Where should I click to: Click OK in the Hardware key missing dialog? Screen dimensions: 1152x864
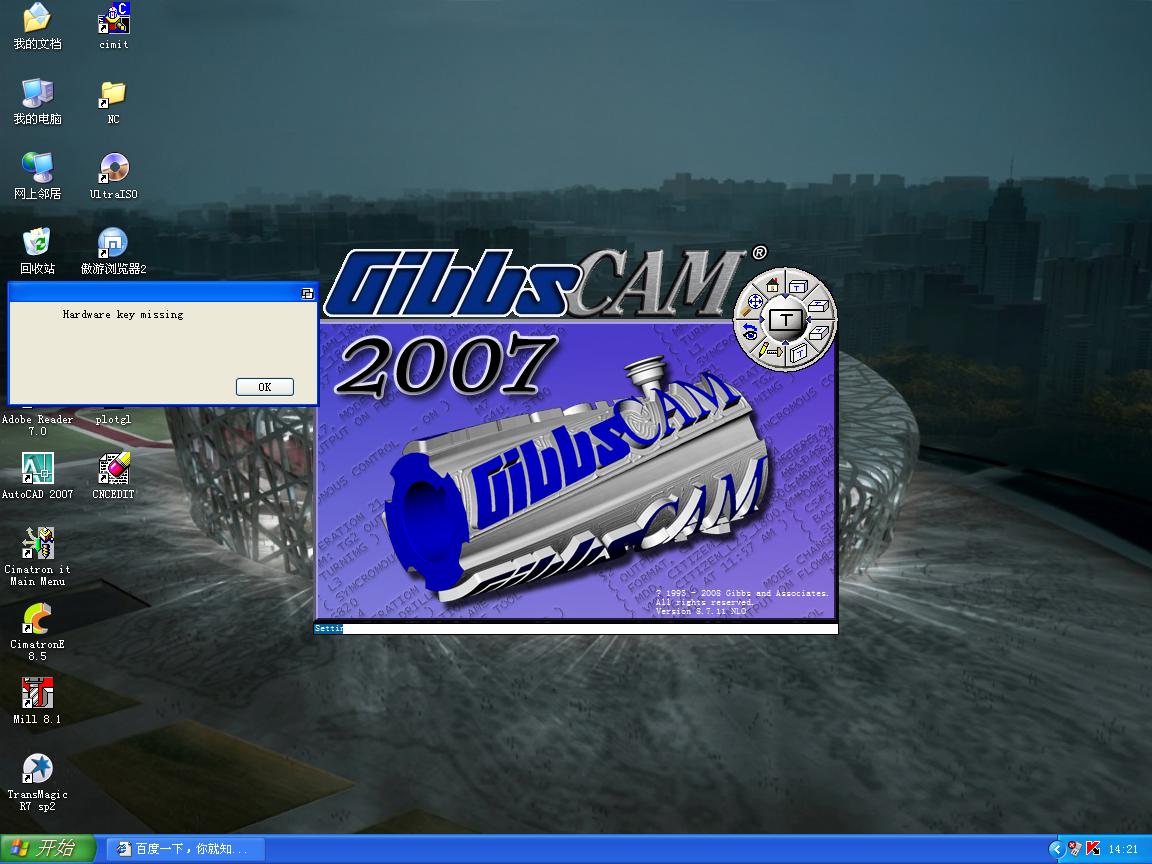click(264, 387)
